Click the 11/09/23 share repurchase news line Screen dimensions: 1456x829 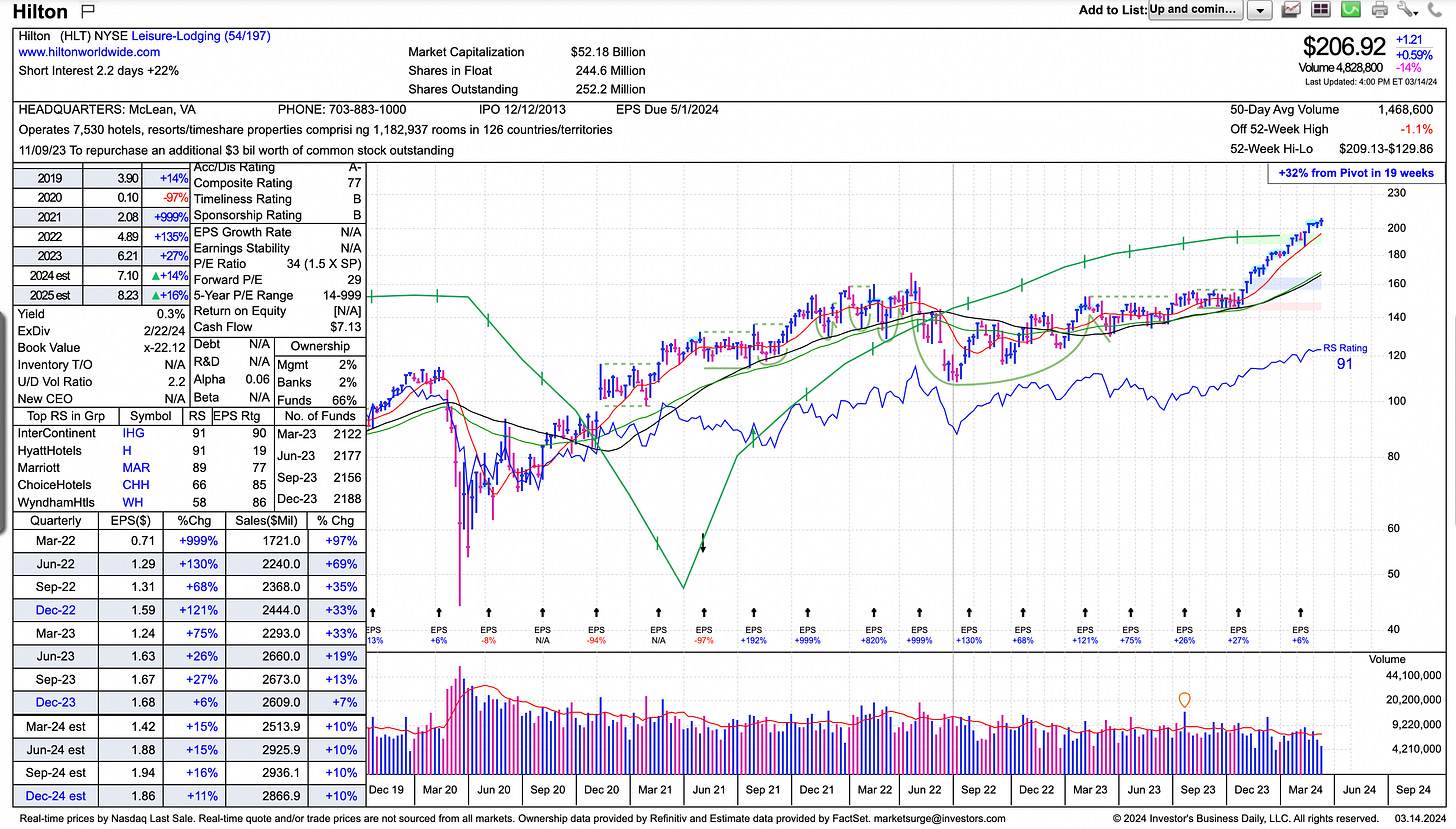[x=236, y=150]
